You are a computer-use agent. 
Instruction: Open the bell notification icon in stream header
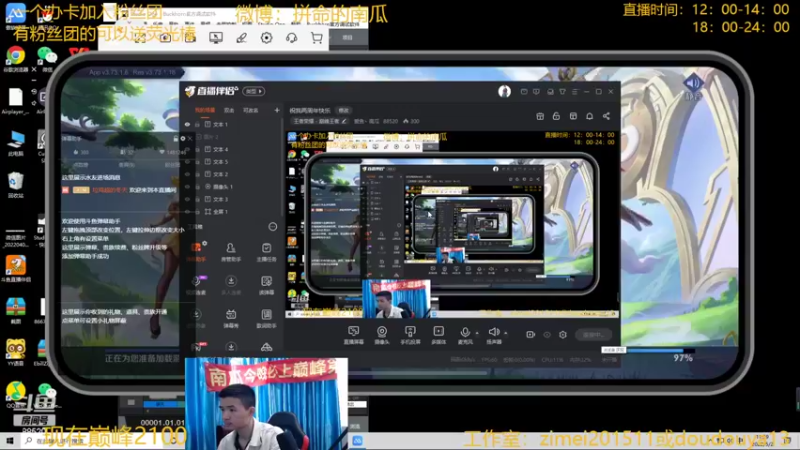click(x=589, y=116)
